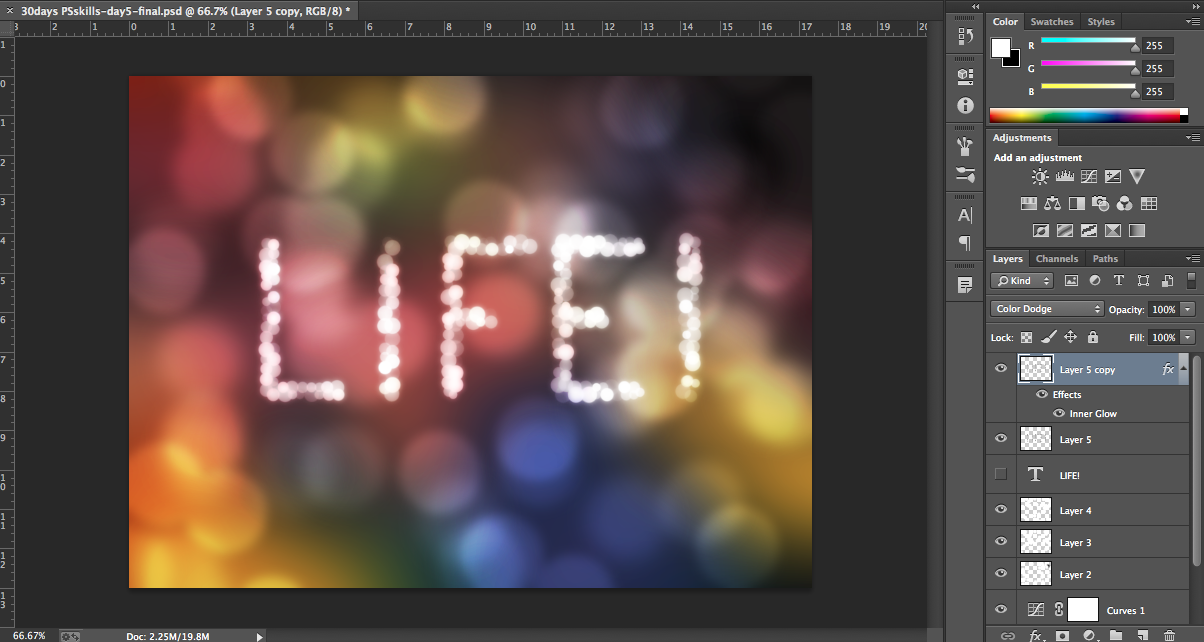Open the Layers panel flyout menu
This screenshot has height=642, width=1204.
[x=1193, y=259]
